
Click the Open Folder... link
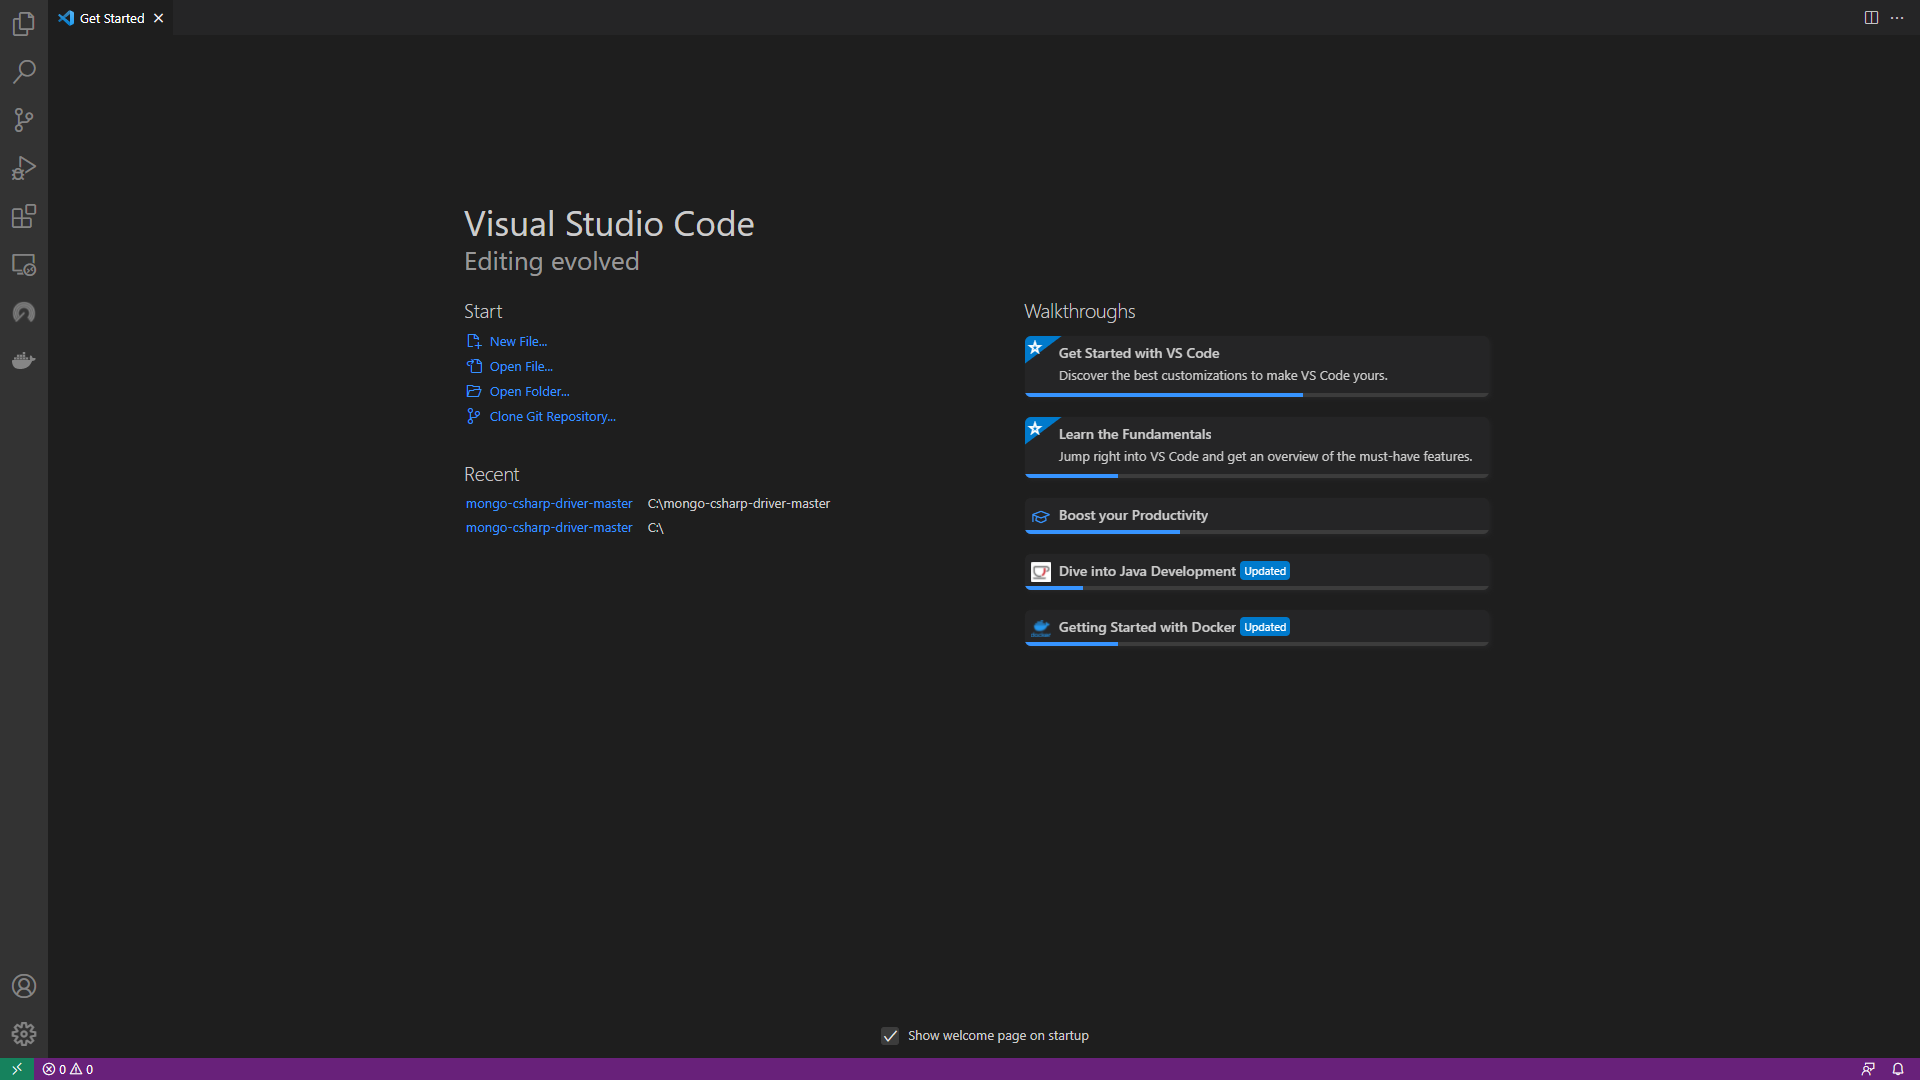[x=529, y=392]
